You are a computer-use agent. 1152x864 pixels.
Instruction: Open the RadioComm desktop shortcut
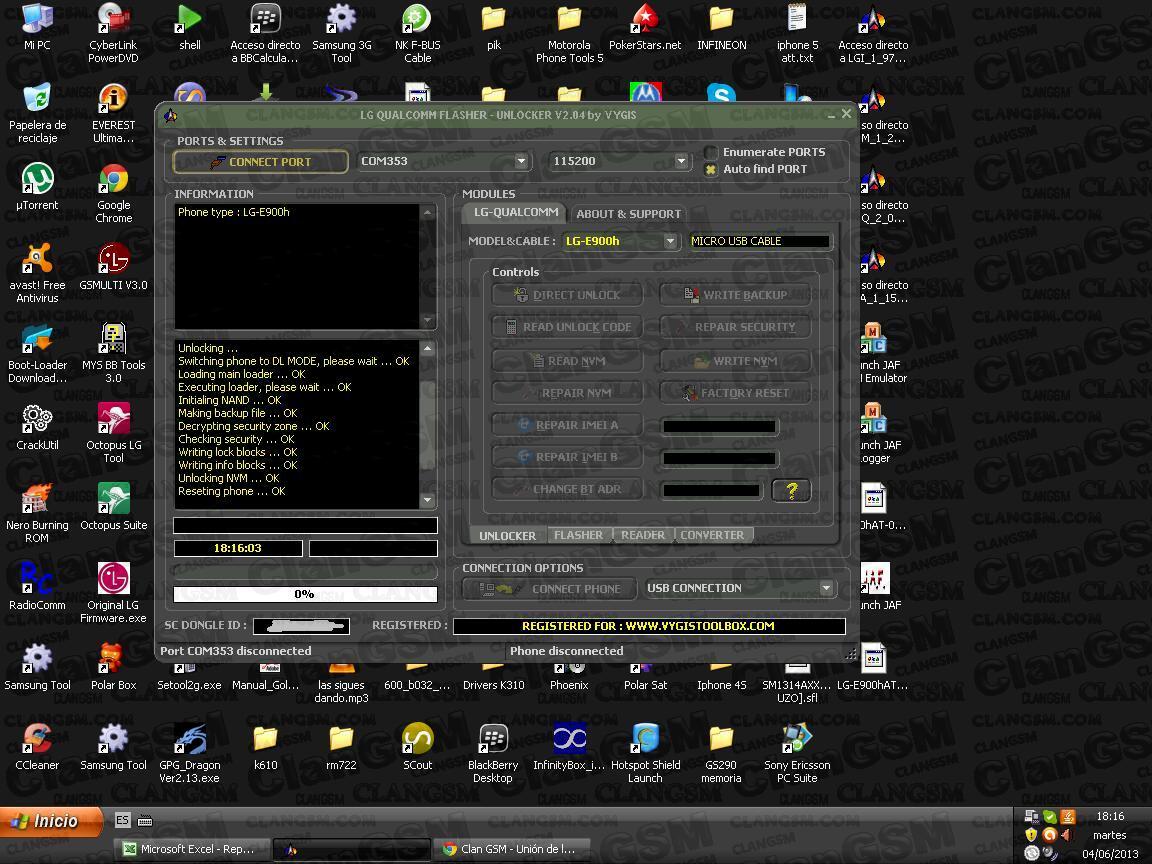pos(37,587)
